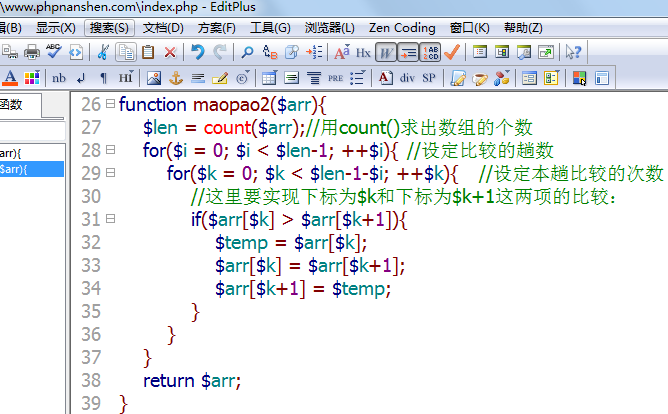Image resolution: width=668 pixels, height=414 pixels.
Task: Open the 搜索(S) menu
Action: click(109, 28)
